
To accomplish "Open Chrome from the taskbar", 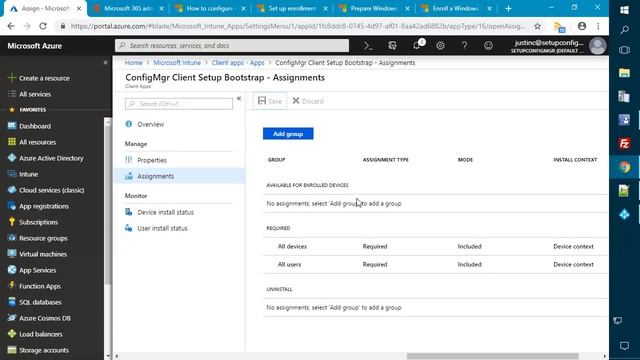I will click(x=624, y=167).
